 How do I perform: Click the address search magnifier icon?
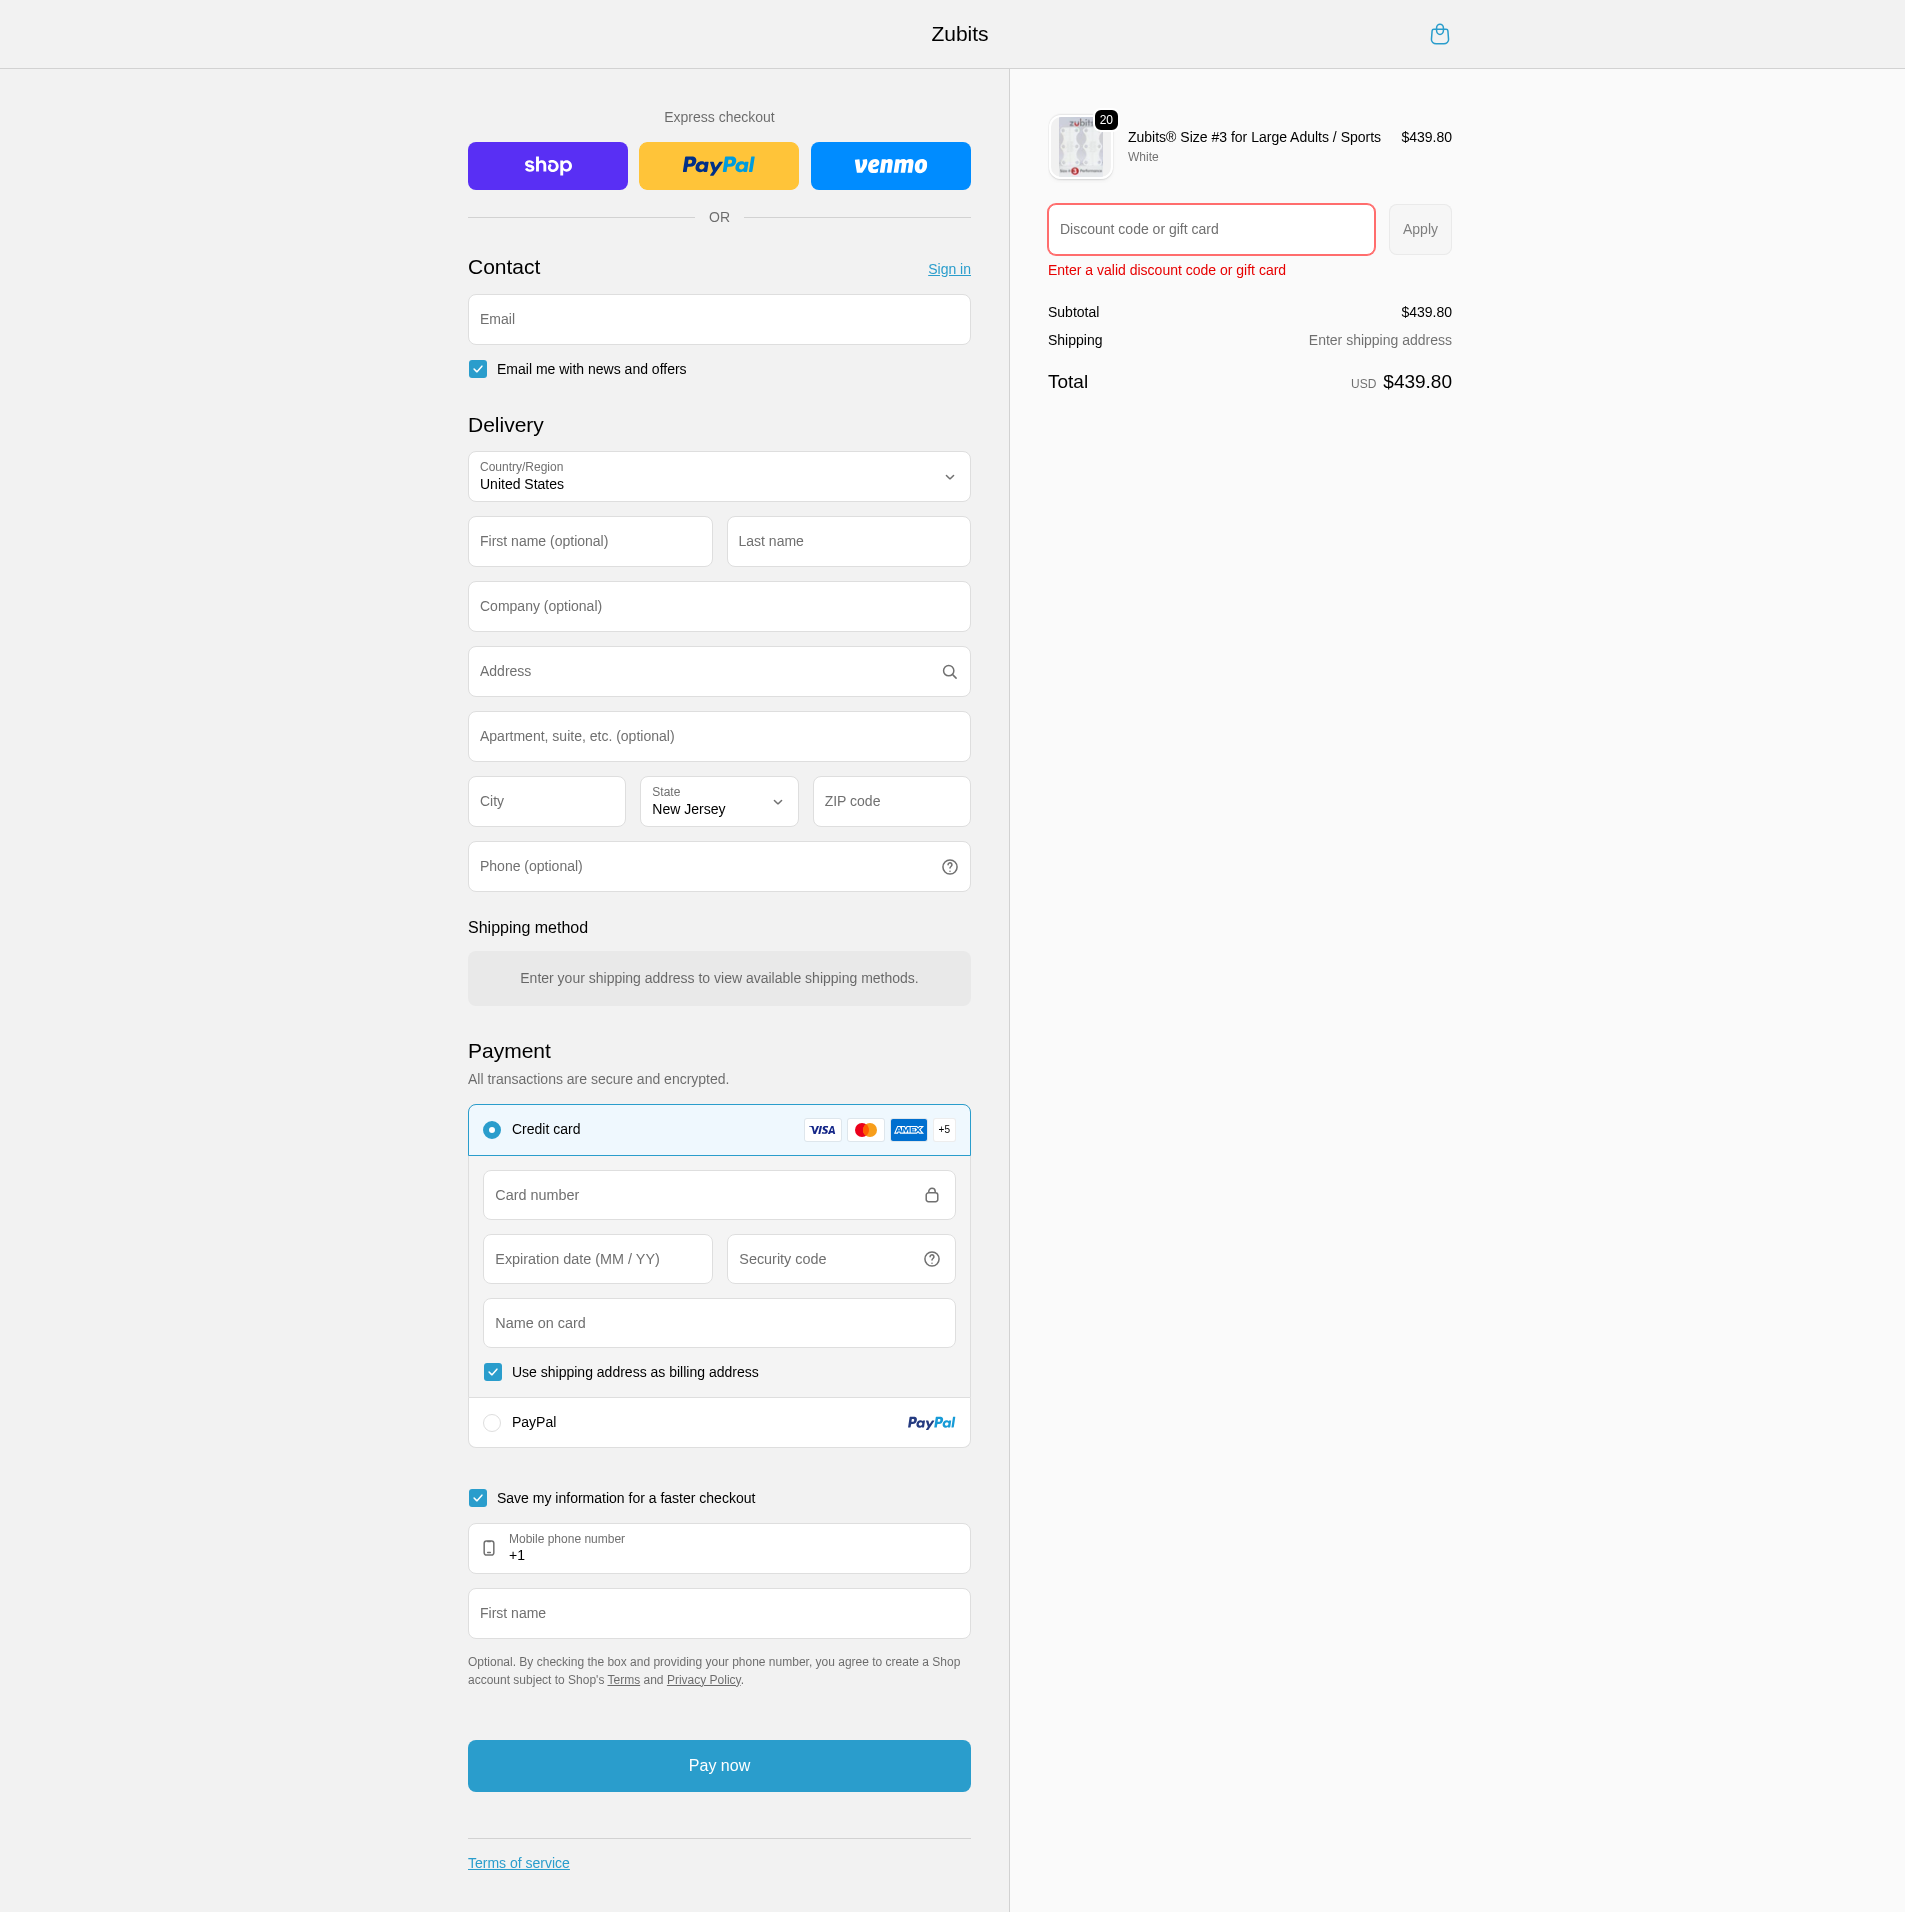949,672
